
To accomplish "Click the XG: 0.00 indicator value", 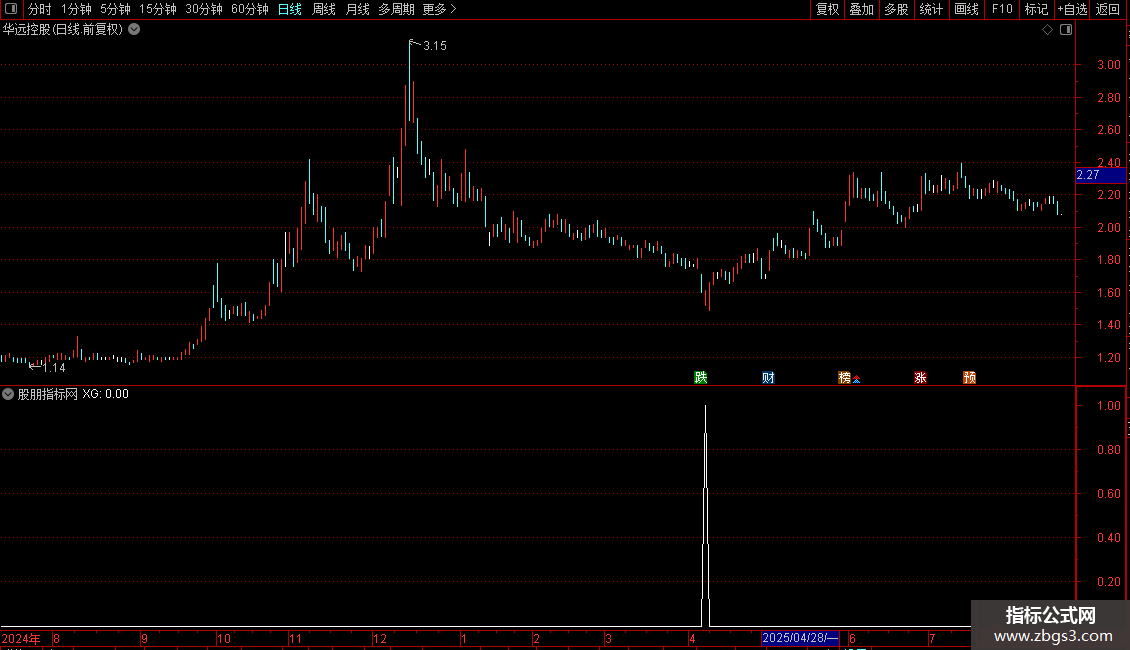I will click(105, 394).
